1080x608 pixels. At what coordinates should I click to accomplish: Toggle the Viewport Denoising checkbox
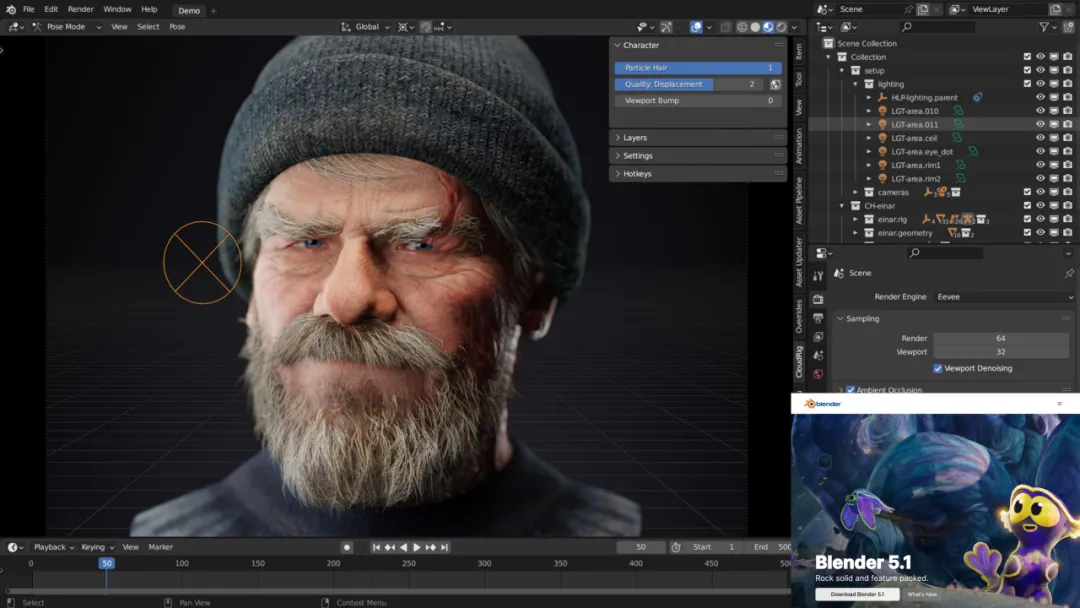(x=937, y=368)
